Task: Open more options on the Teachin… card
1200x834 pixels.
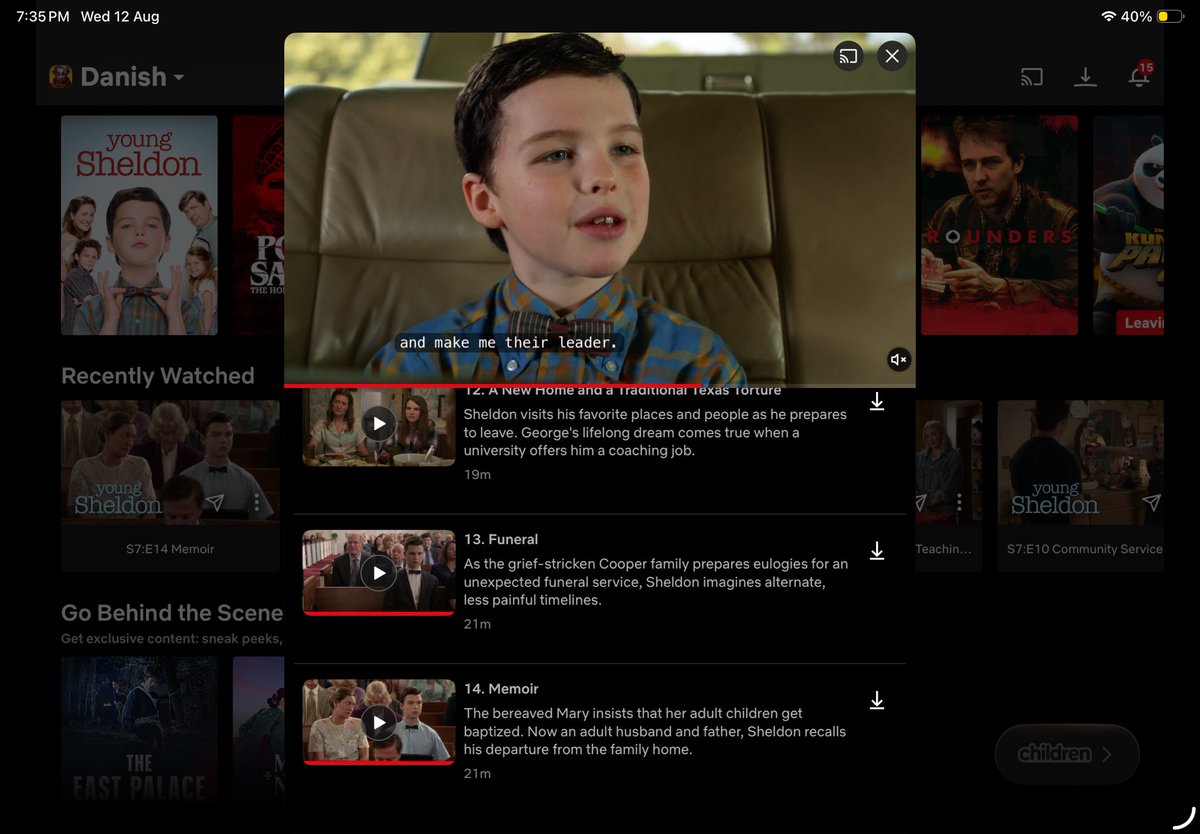Action: (959, 502)
